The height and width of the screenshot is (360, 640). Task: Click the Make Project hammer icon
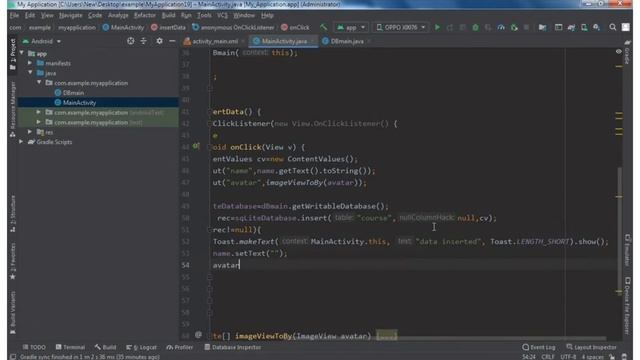pos(323,27)
